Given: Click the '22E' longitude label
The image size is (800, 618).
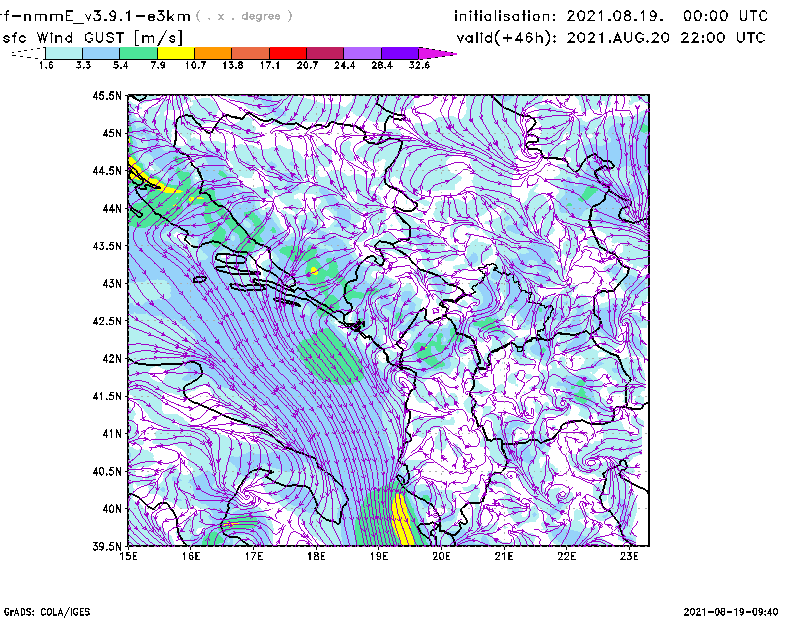Looking at the screenshot, I should point(567,556).
